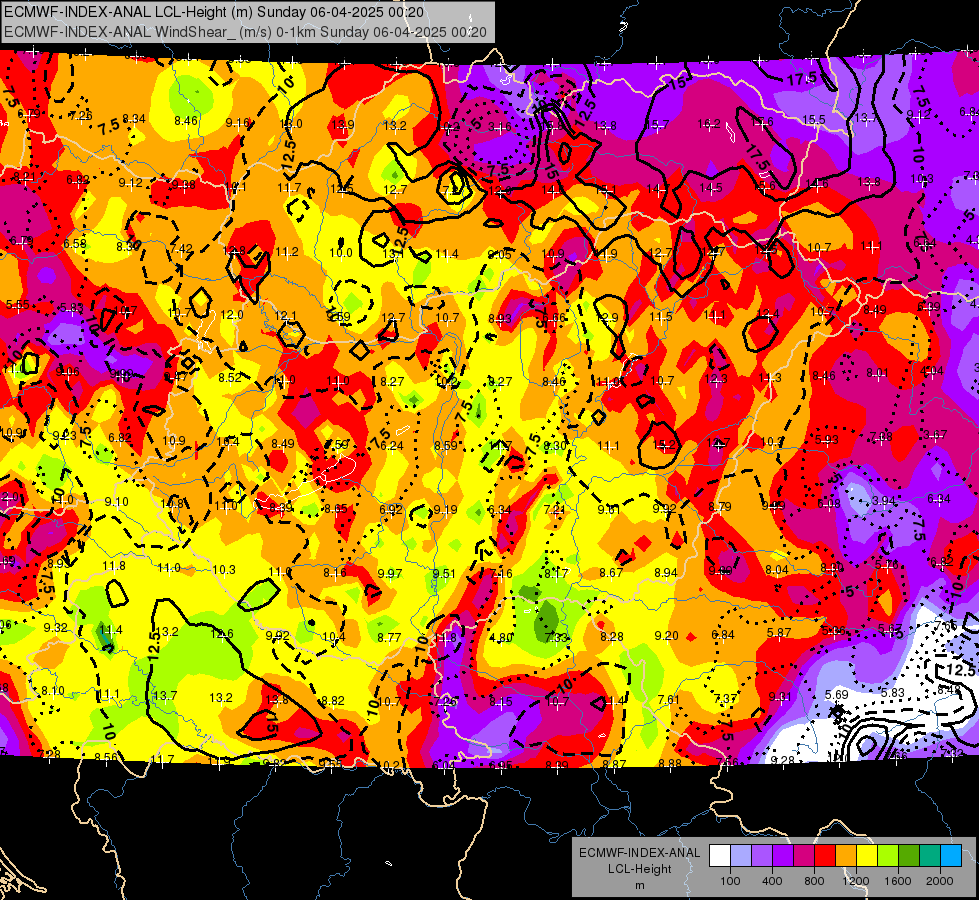Click the 3.16 value inside the dotted contours
The width and height of the screenshot is (979, 900).
point(499,127)
